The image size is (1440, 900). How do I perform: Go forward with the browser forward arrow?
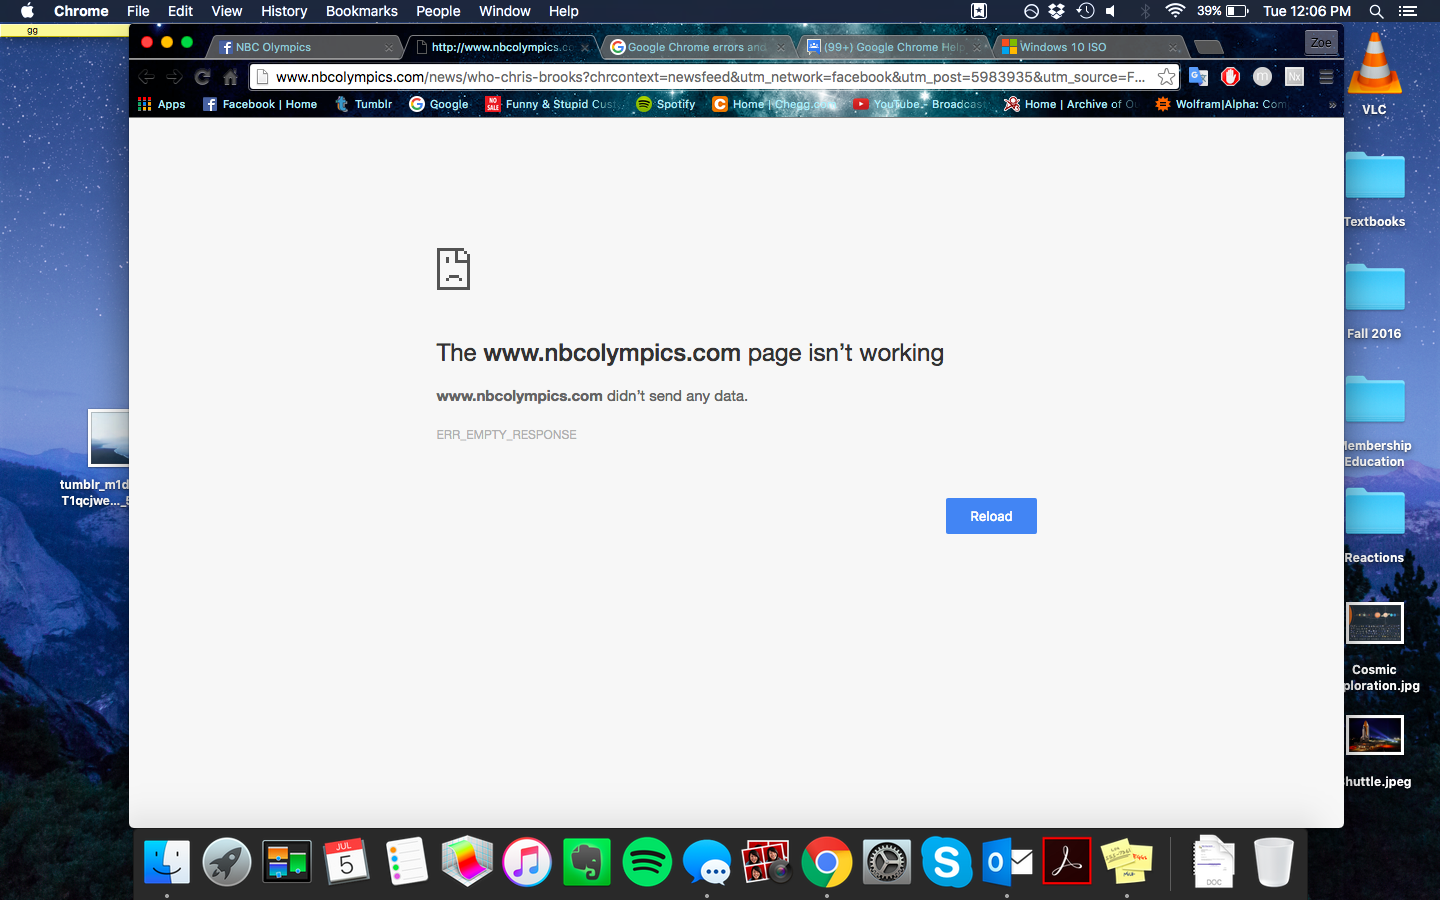(x=175, y=77)
